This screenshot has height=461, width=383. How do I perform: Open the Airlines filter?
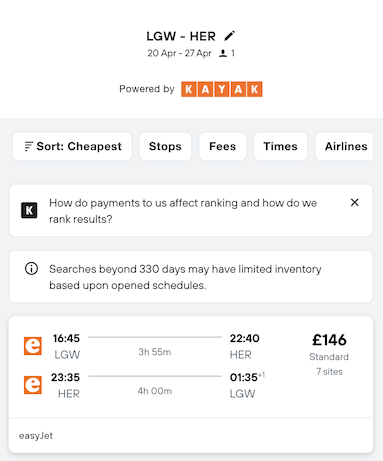coord(344,146)
